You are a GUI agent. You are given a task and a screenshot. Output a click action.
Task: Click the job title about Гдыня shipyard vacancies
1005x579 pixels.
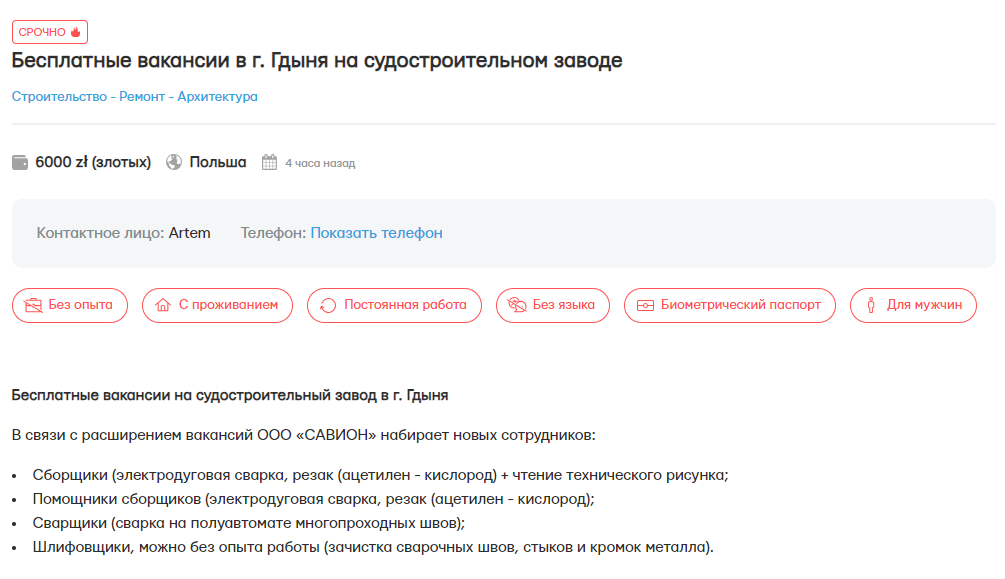click(x=317, y=61)
